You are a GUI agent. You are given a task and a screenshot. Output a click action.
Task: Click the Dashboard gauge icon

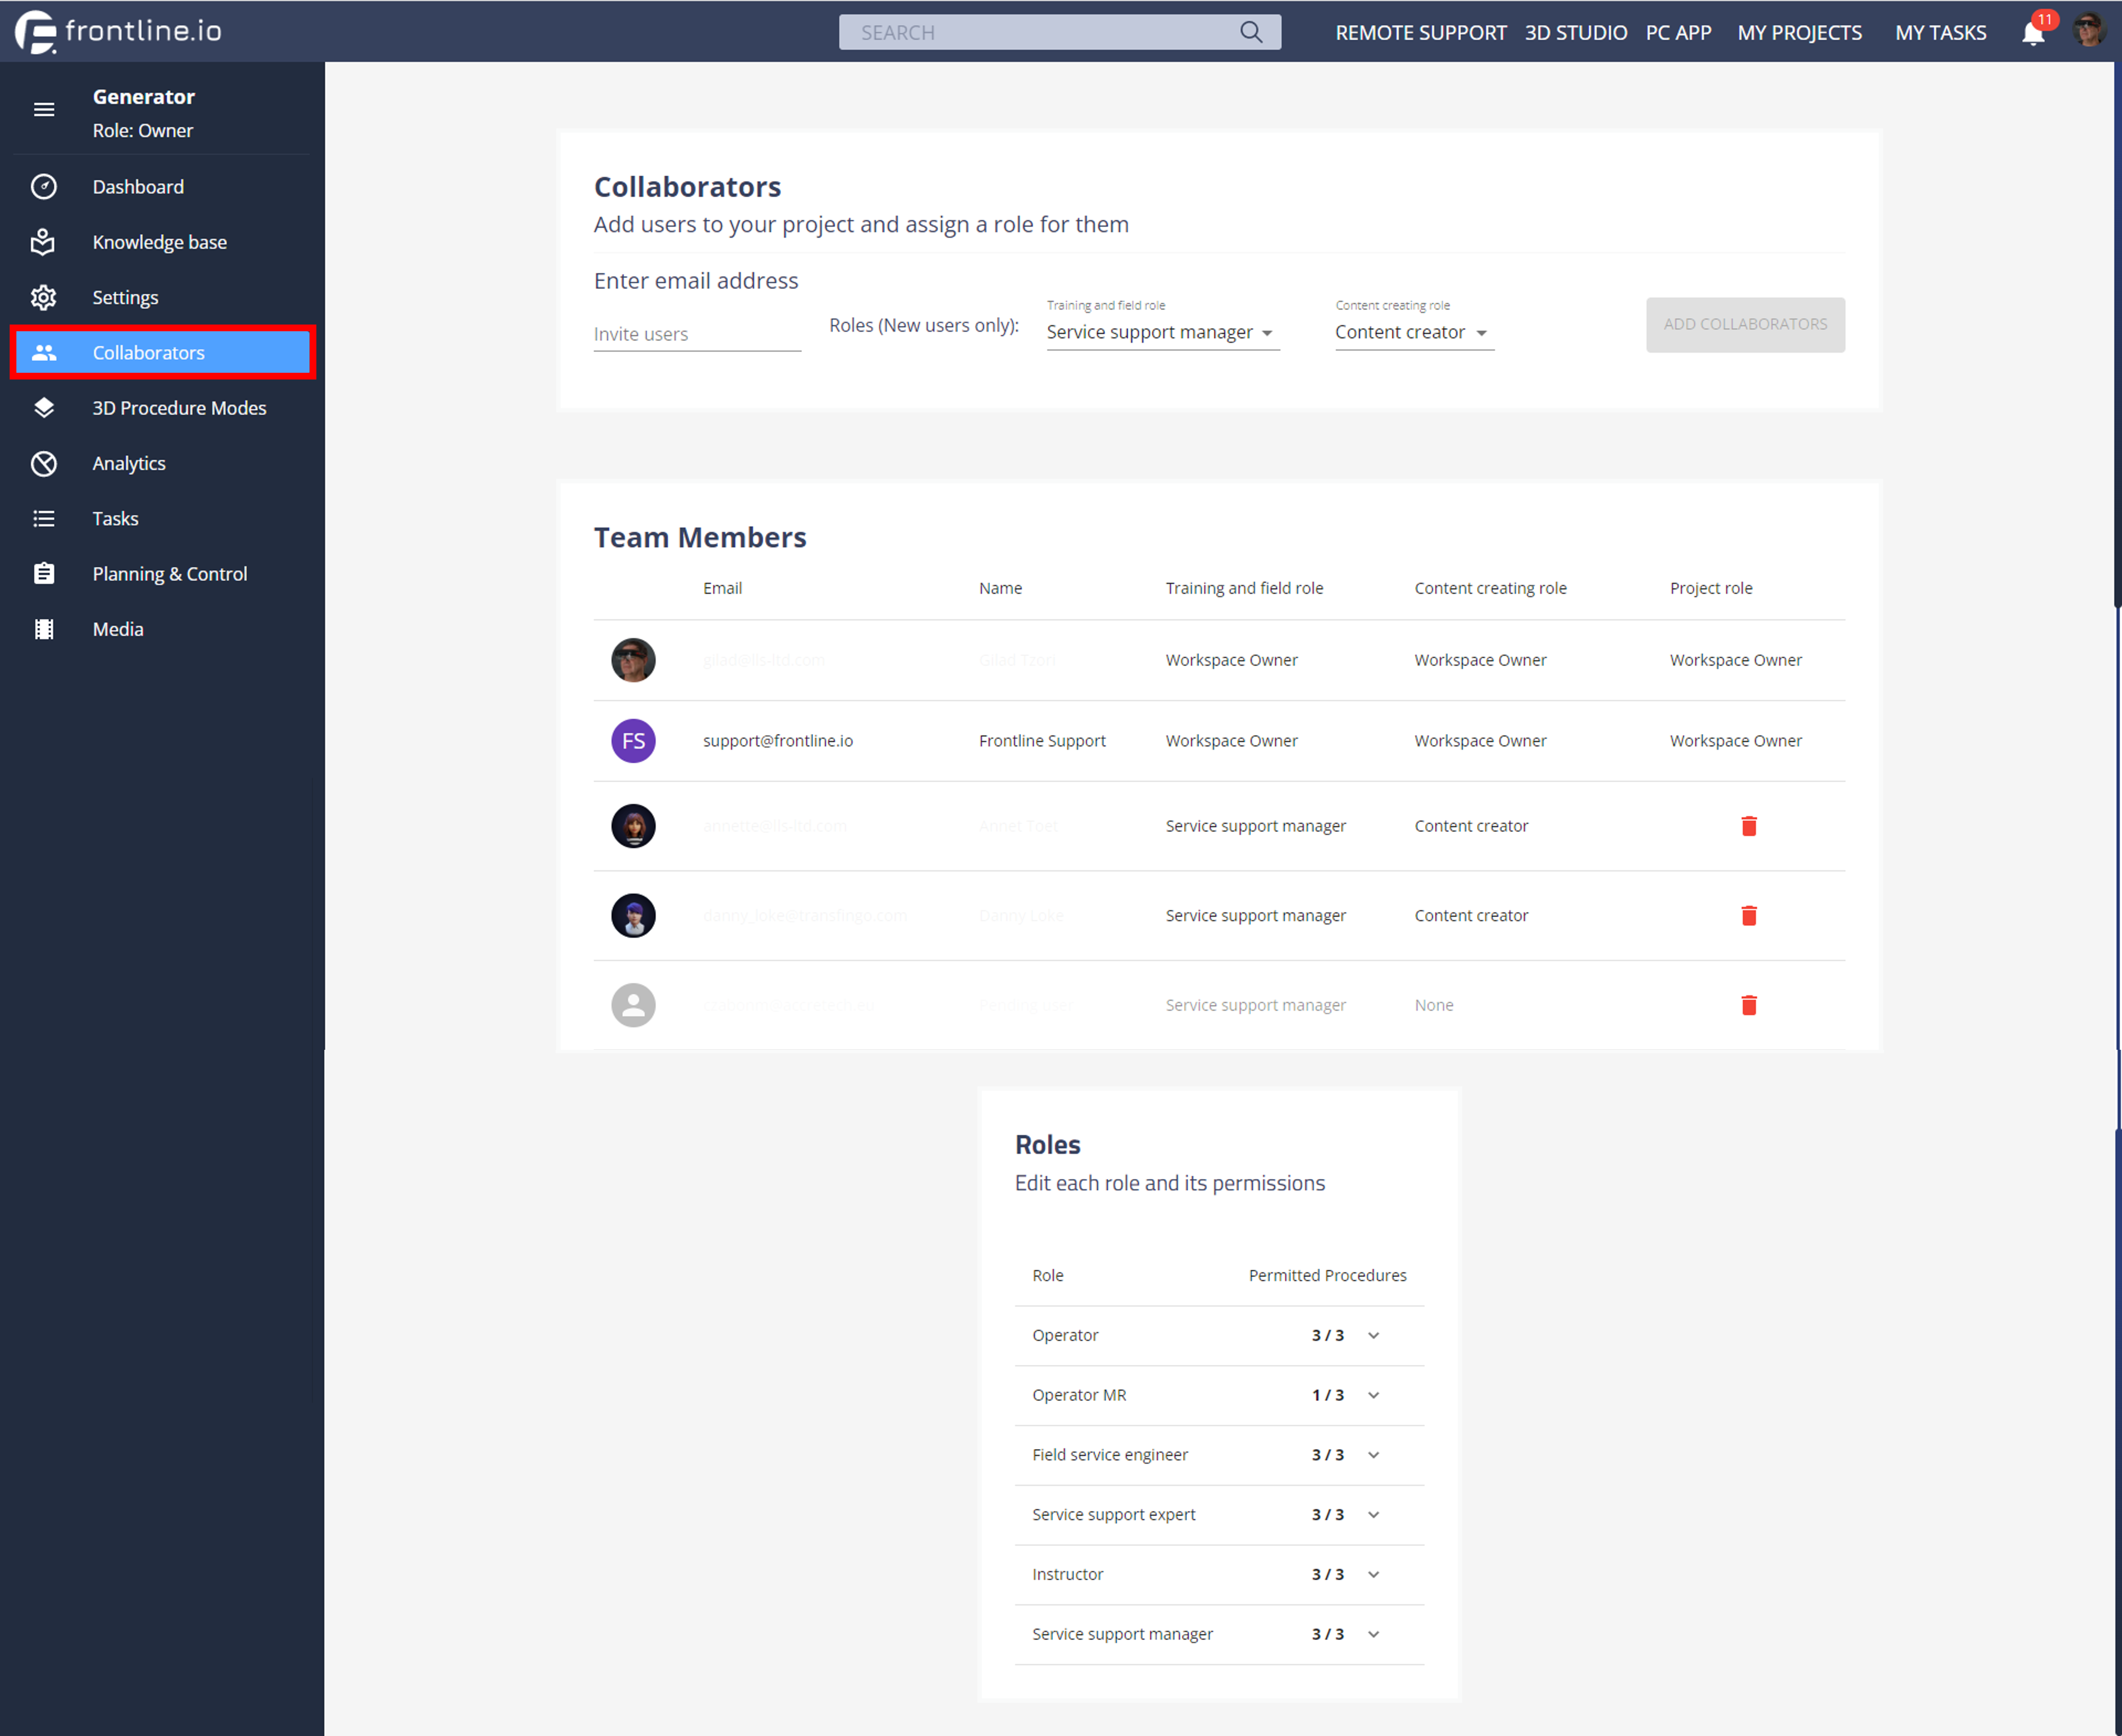(44, 187)
